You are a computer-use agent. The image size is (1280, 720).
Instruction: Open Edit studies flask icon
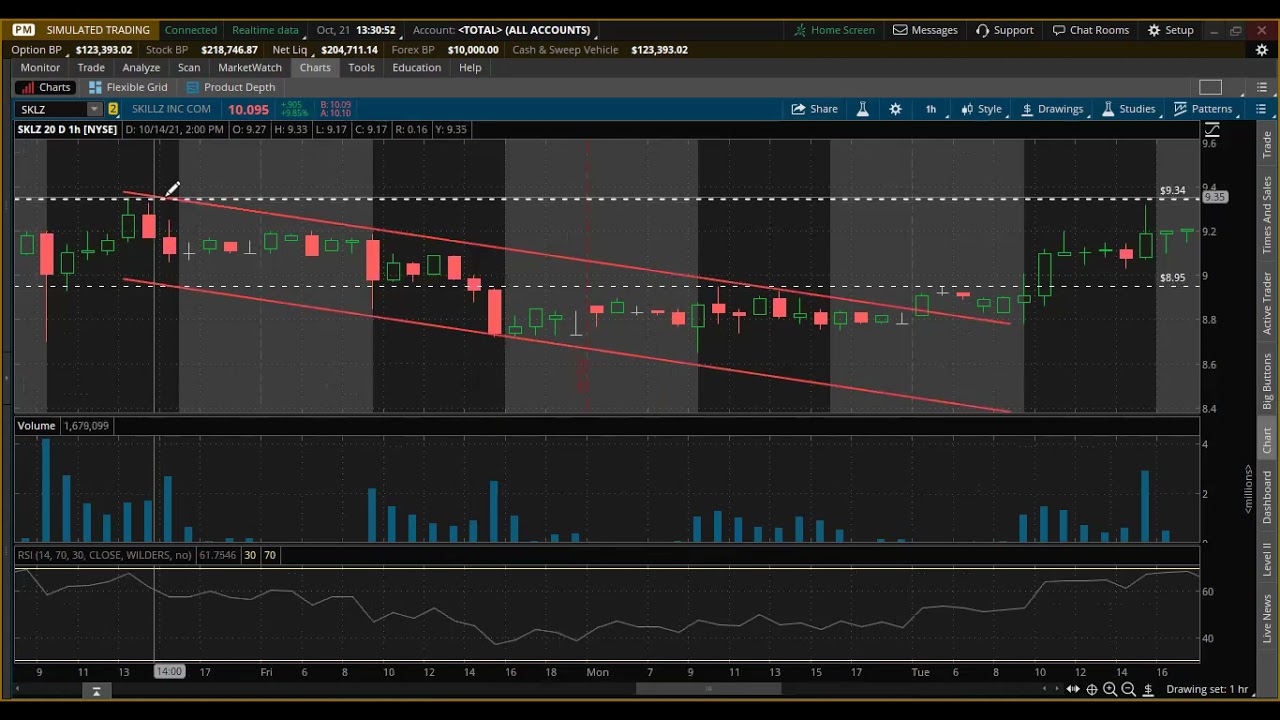pos(862,109)
